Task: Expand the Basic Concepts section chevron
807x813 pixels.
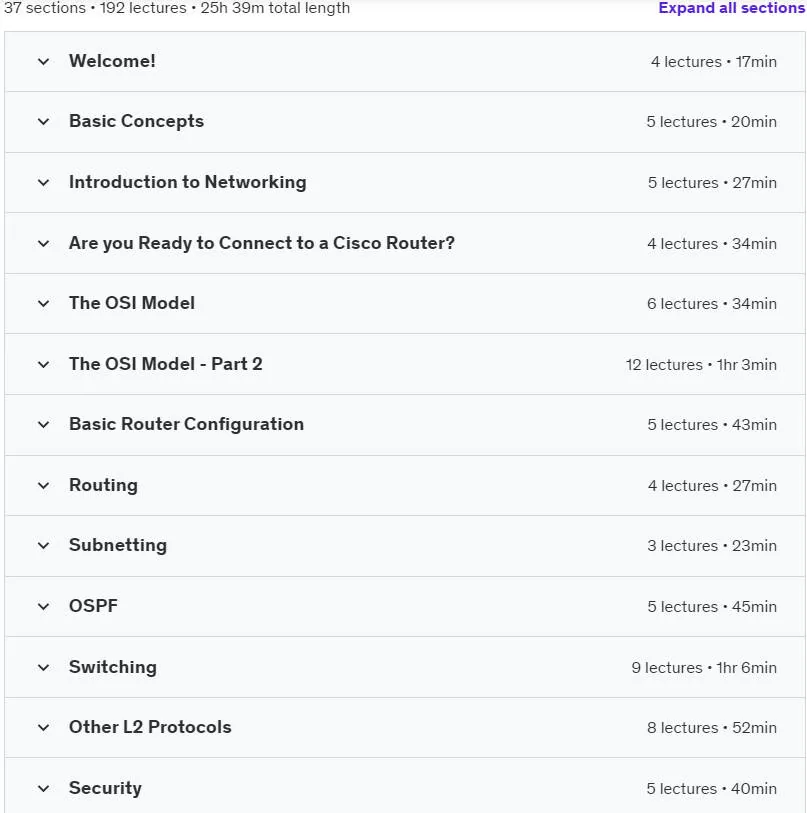Action: pyautogui.click(x=44, y=122)
